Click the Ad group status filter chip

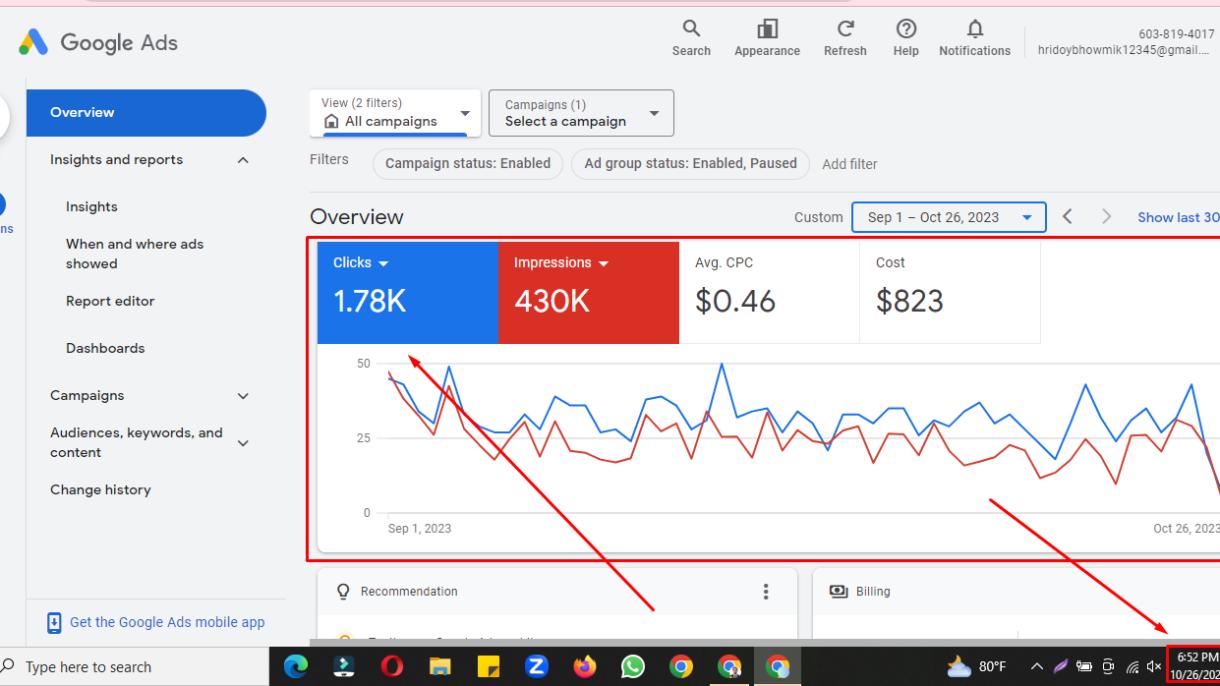(691, 164)
